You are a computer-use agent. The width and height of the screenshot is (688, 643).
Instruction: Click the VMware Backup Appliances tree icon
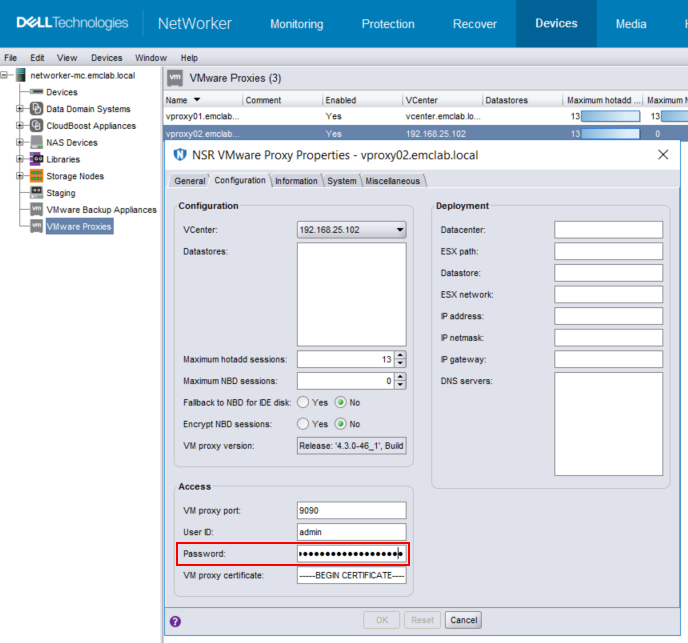click(x=36, y=210)
